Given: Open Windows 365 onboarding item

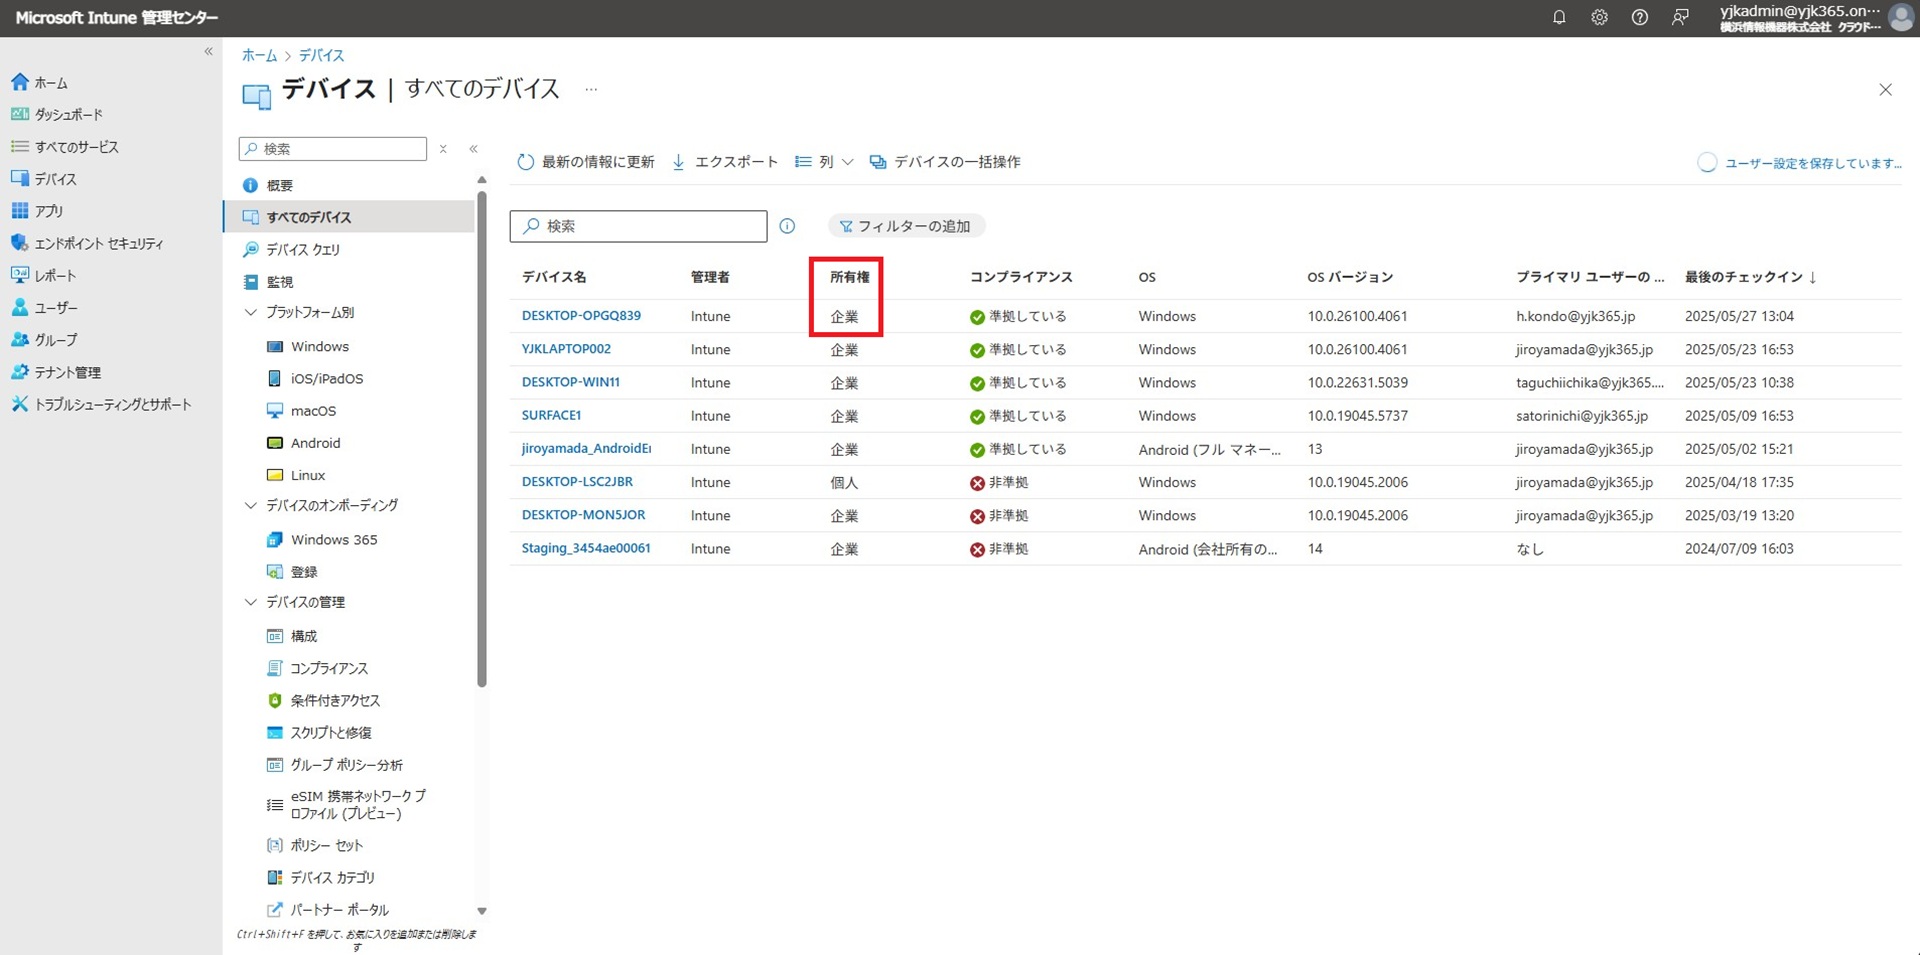Looking at the screenshot, I should 334,539.
